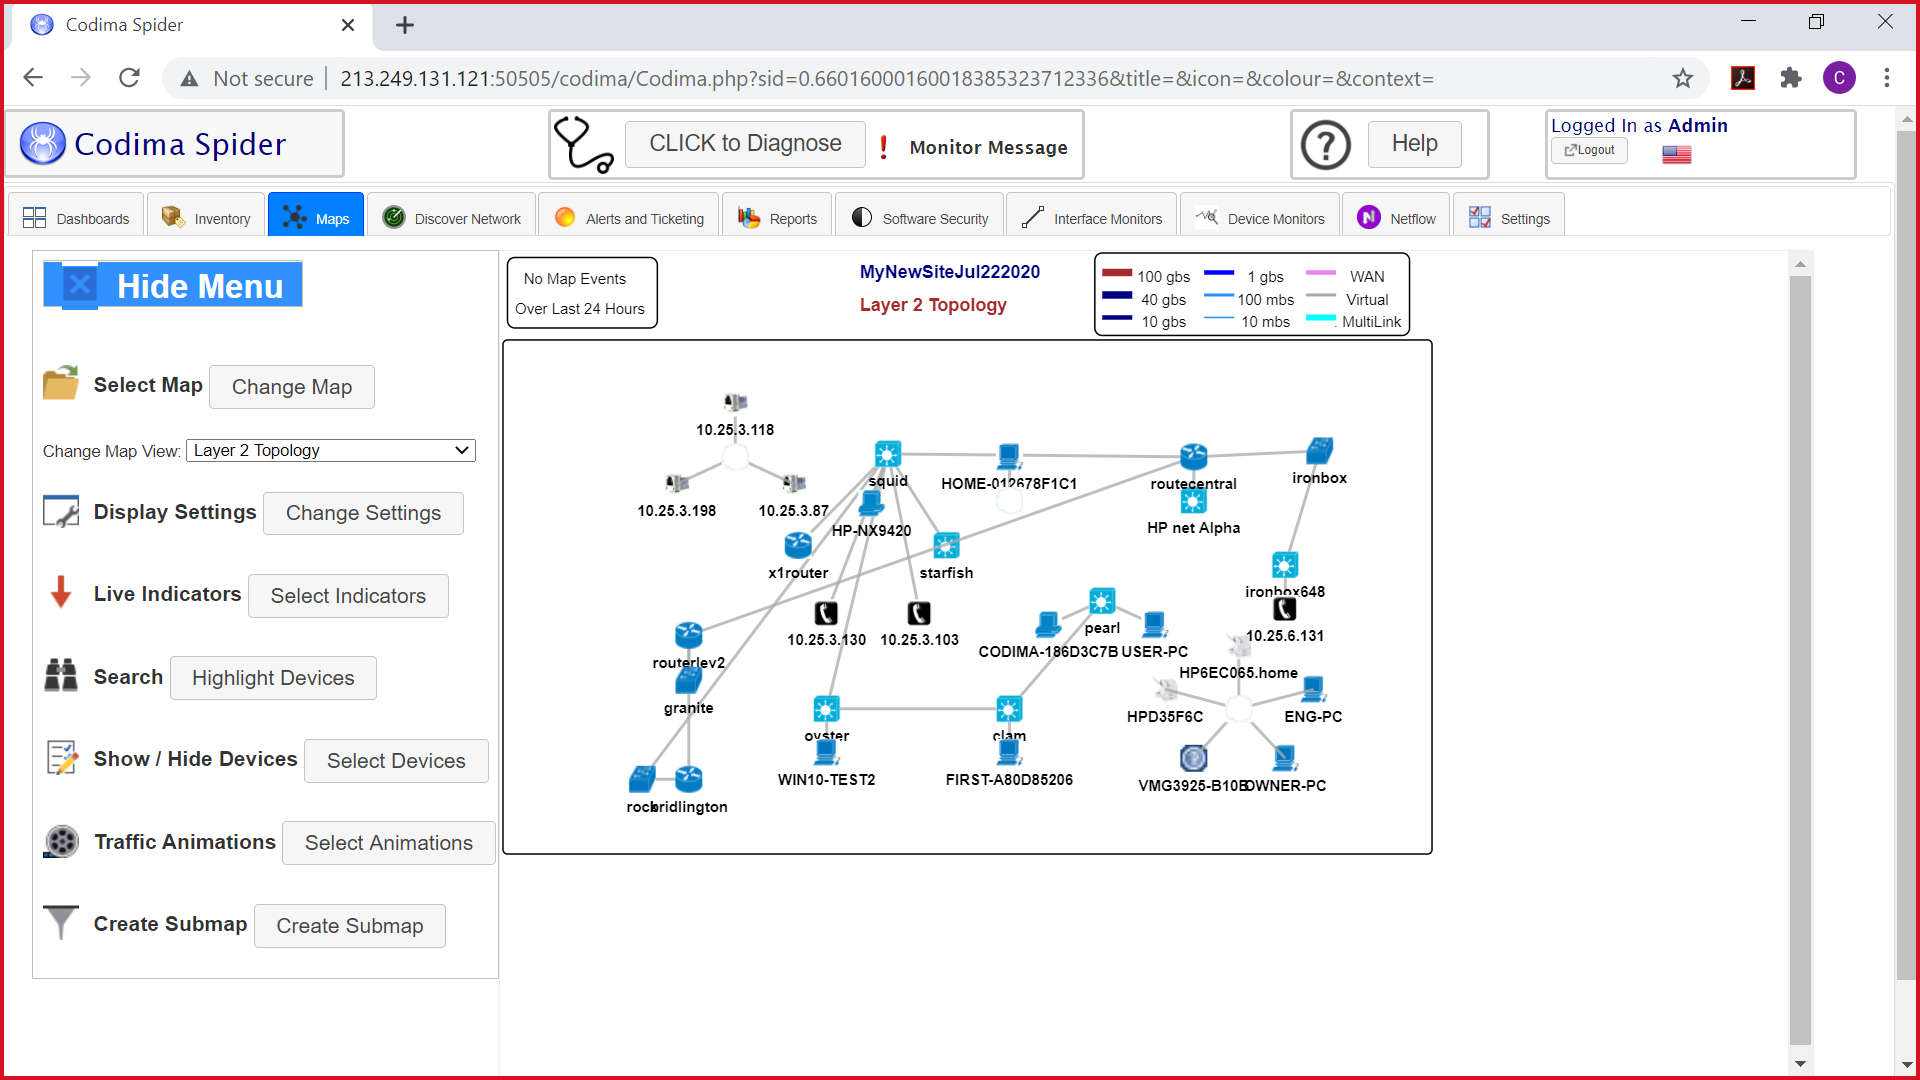Viewport: 1920px width, 1080px height.
Task: Click the Codima Spider logo icon
Action: (43, 144)
